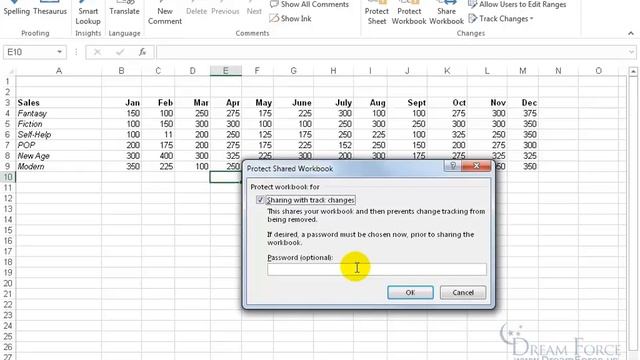The width and height of the screenshot is (640, 360).
Task: Open the Insert Function fx button
Action: click(x=142, y=52)
